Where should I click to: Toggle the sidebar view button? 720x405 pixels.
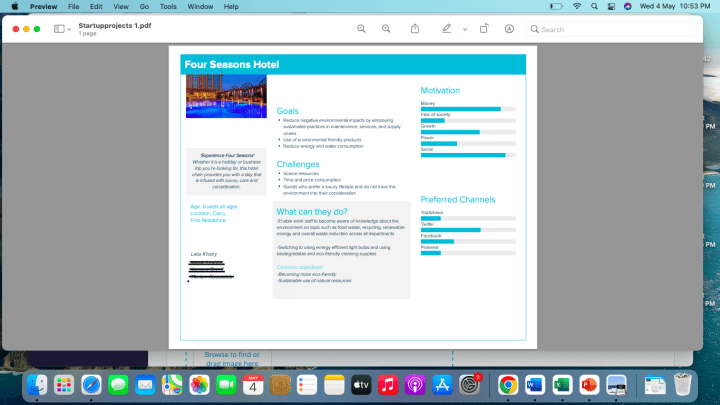59,29
